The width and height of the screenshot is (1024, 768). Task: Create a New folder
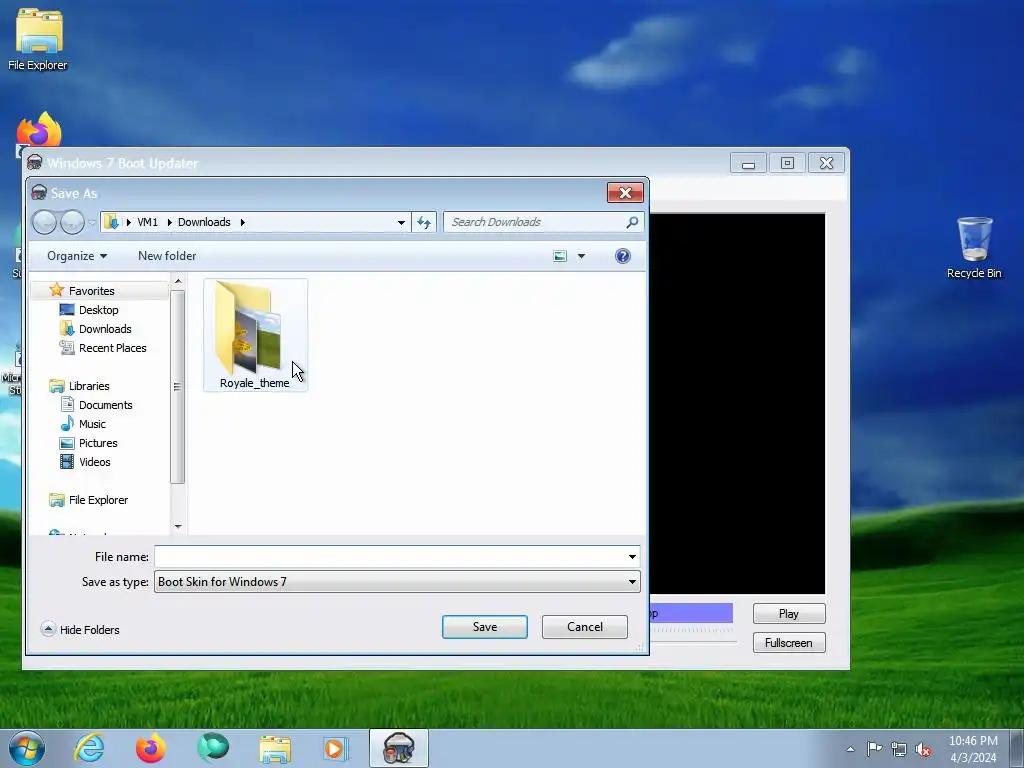pyautogui.click(x=167, y=256)
